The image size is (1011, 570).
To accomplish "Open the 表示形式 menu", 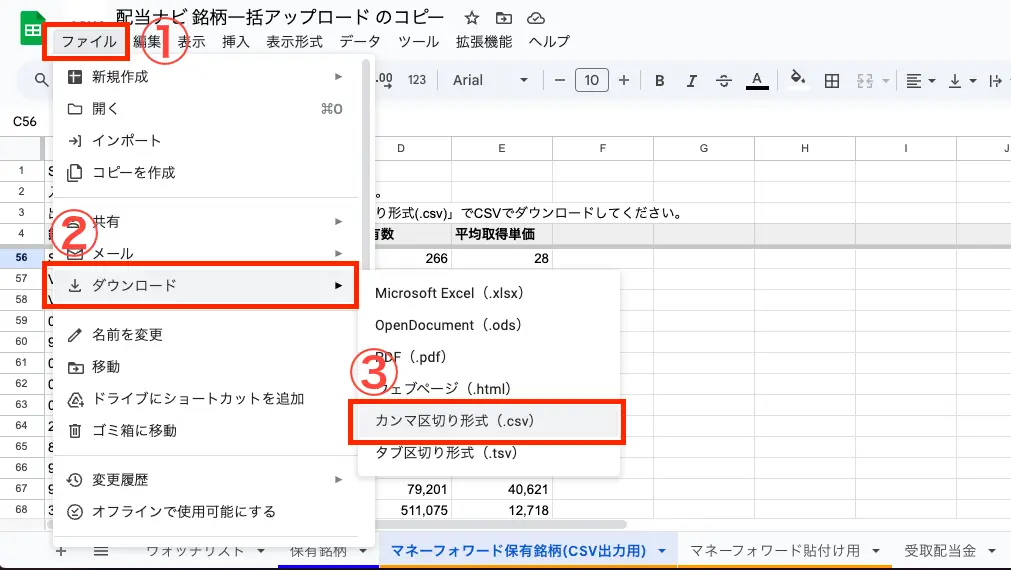I will point(294,42).
